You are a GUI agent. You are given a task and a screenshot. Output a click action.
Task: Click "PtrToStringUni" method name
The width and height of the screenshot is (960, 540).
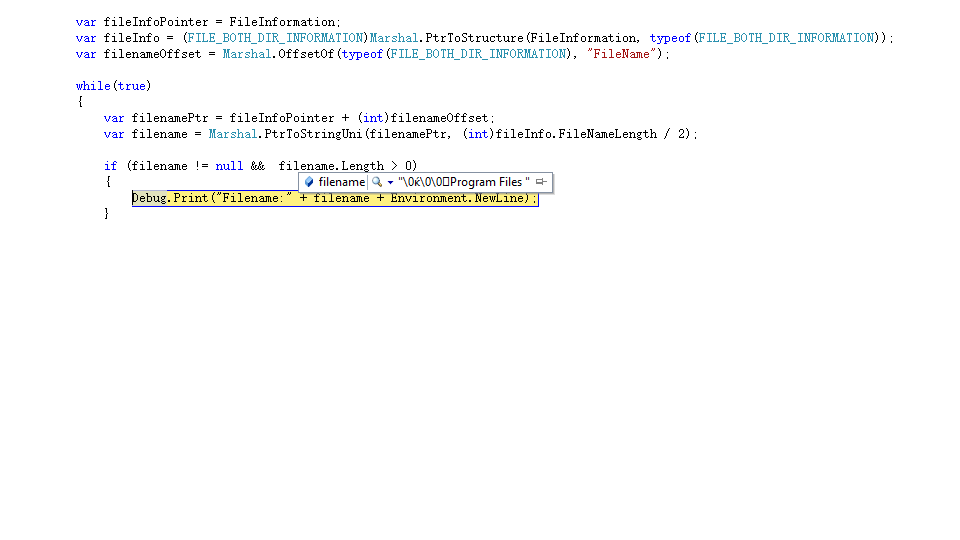click(x=313, y=134)
